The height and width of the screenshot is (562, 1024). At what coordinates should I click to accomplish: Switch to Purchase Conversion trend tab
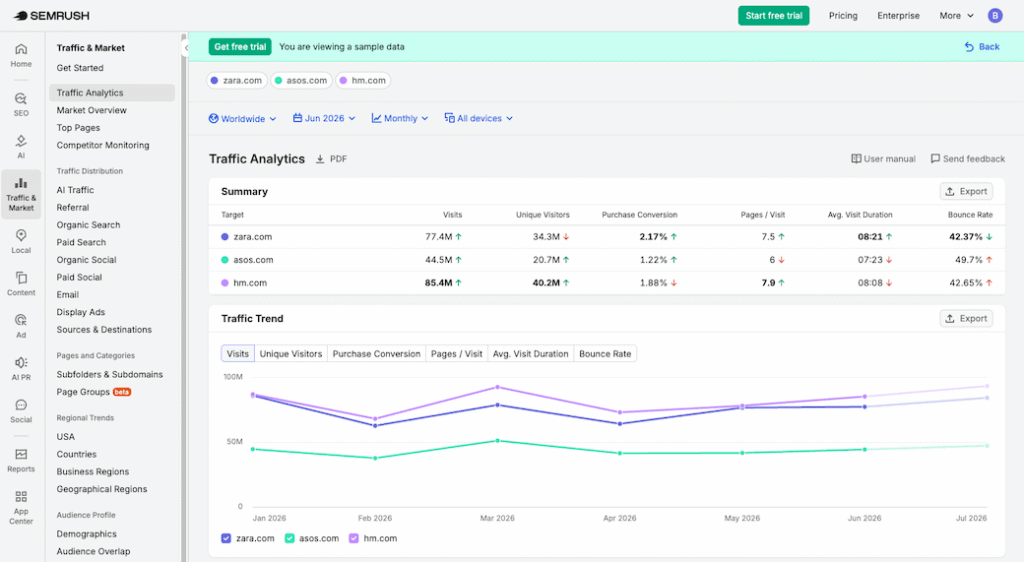tap(376, 354)
